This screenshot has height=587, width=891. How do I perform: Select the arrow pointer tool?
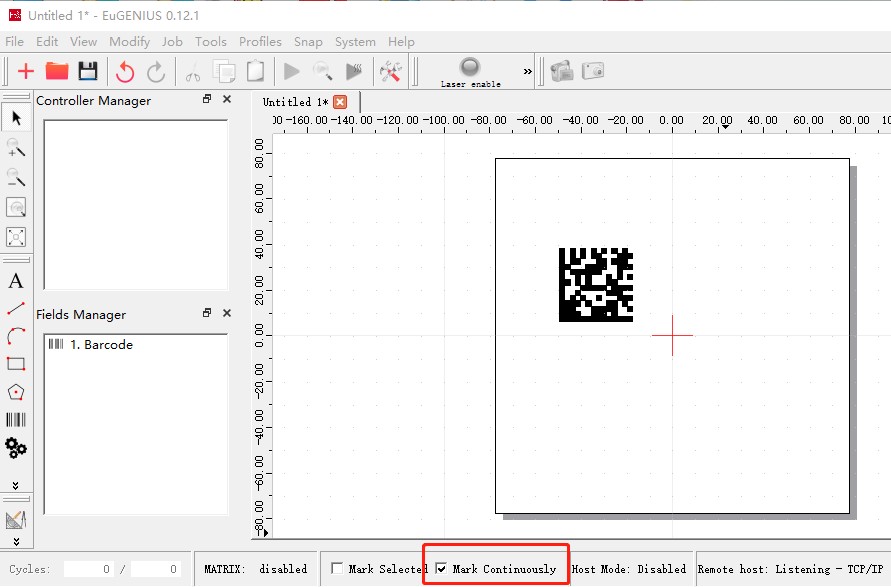point(16,118)
